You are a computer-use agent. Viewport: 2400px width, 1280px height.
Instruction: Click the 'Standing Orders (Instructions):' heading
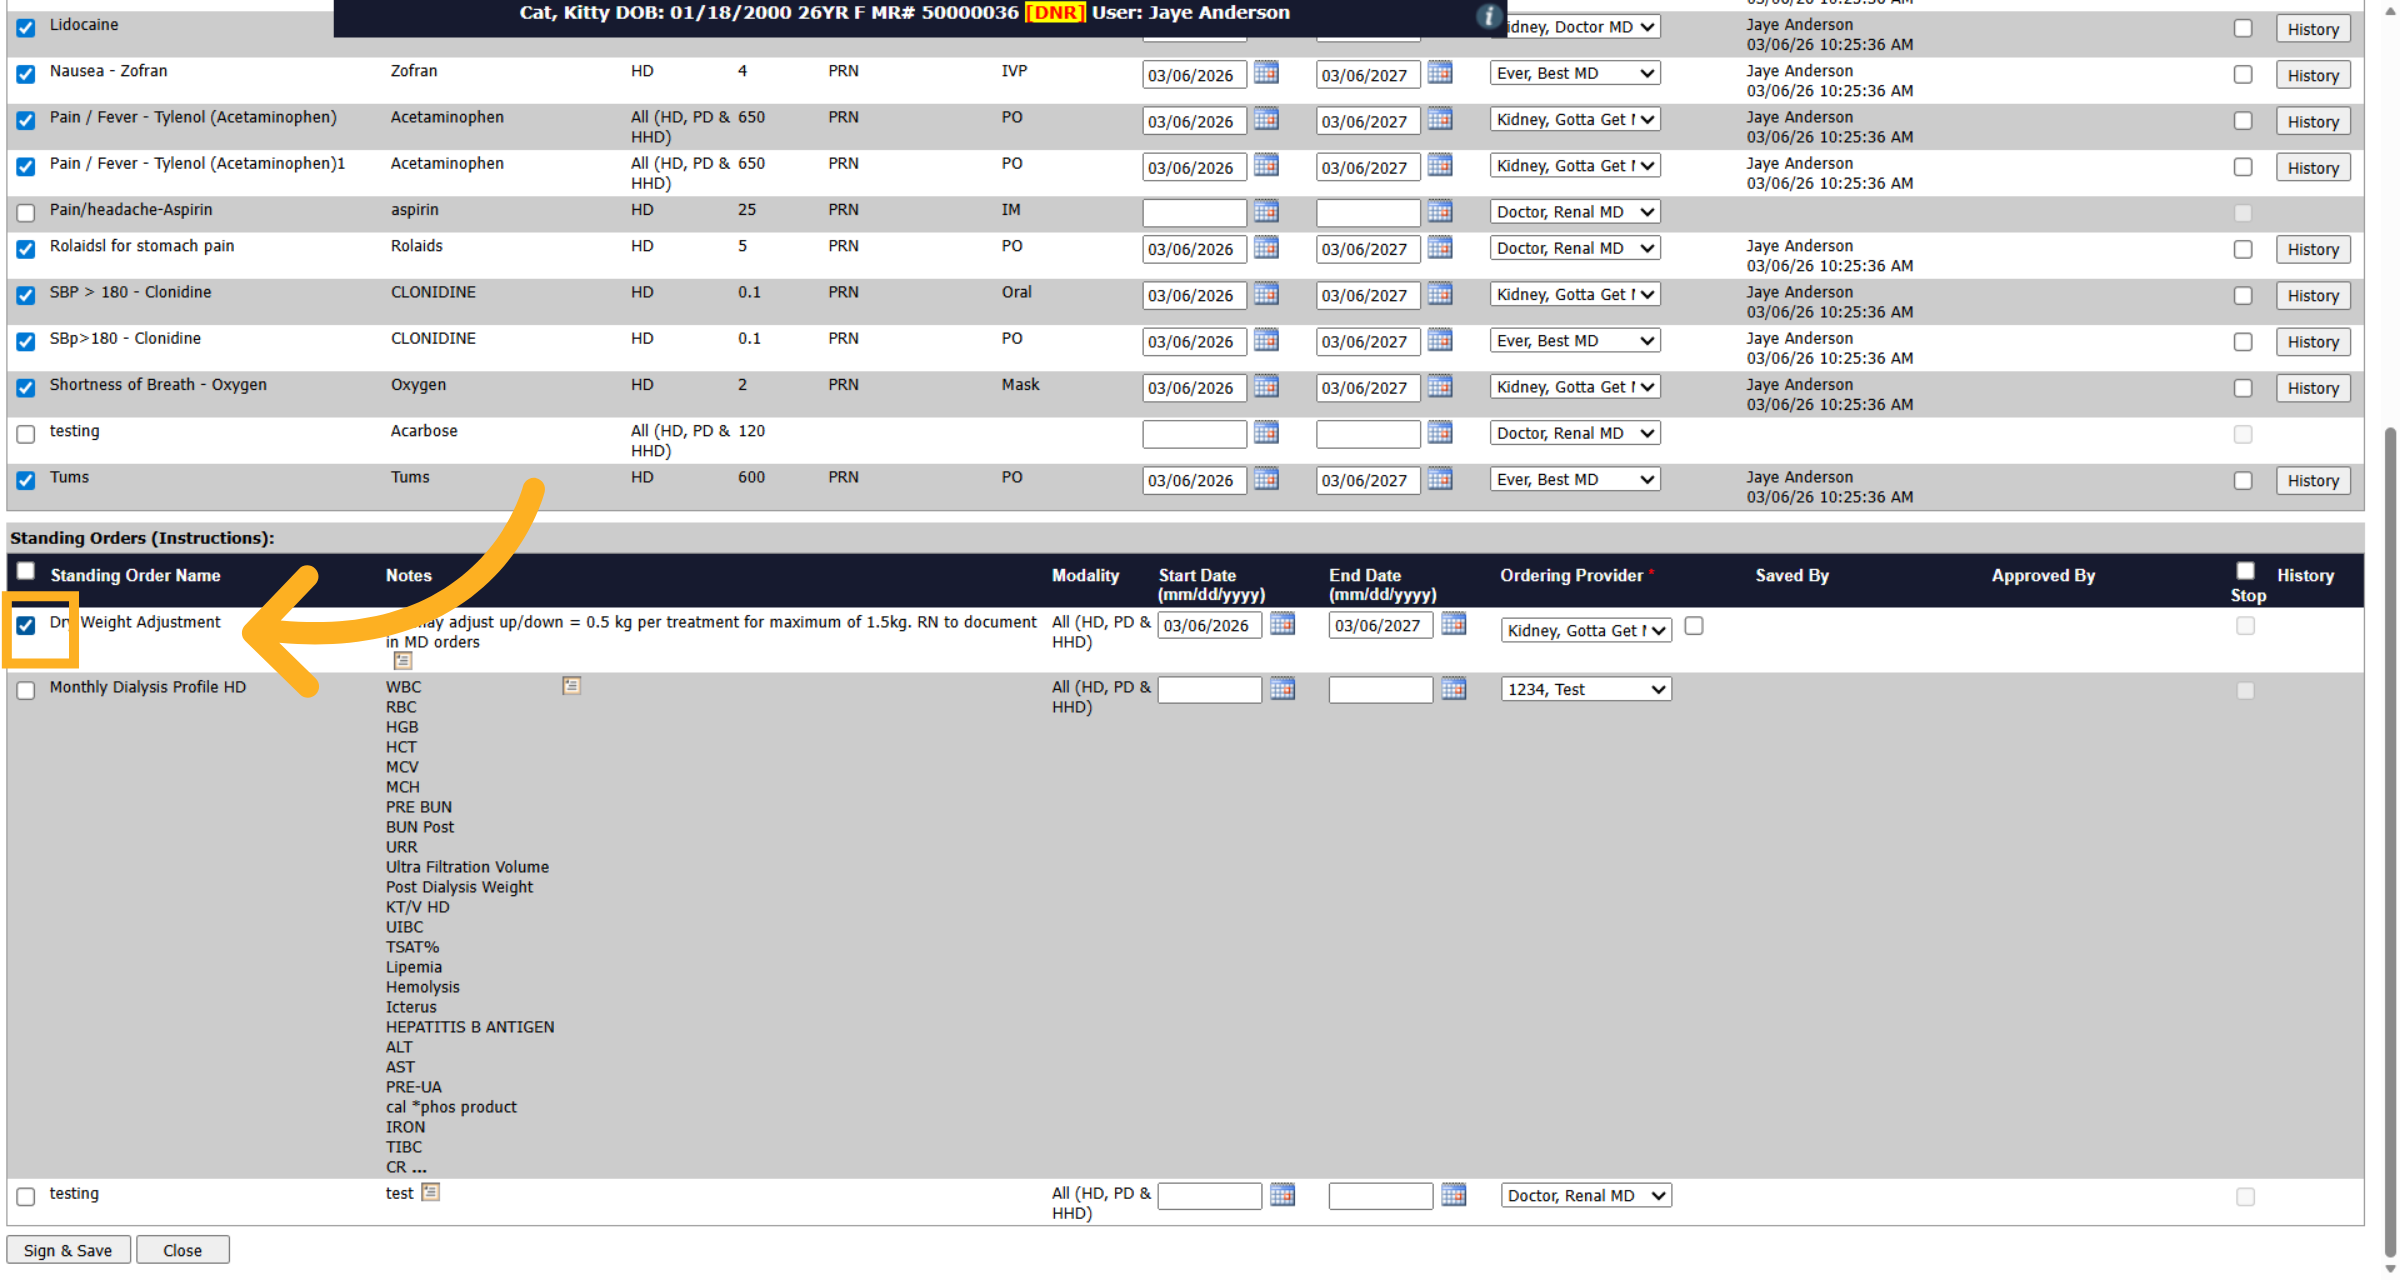(x=142, y=538)
